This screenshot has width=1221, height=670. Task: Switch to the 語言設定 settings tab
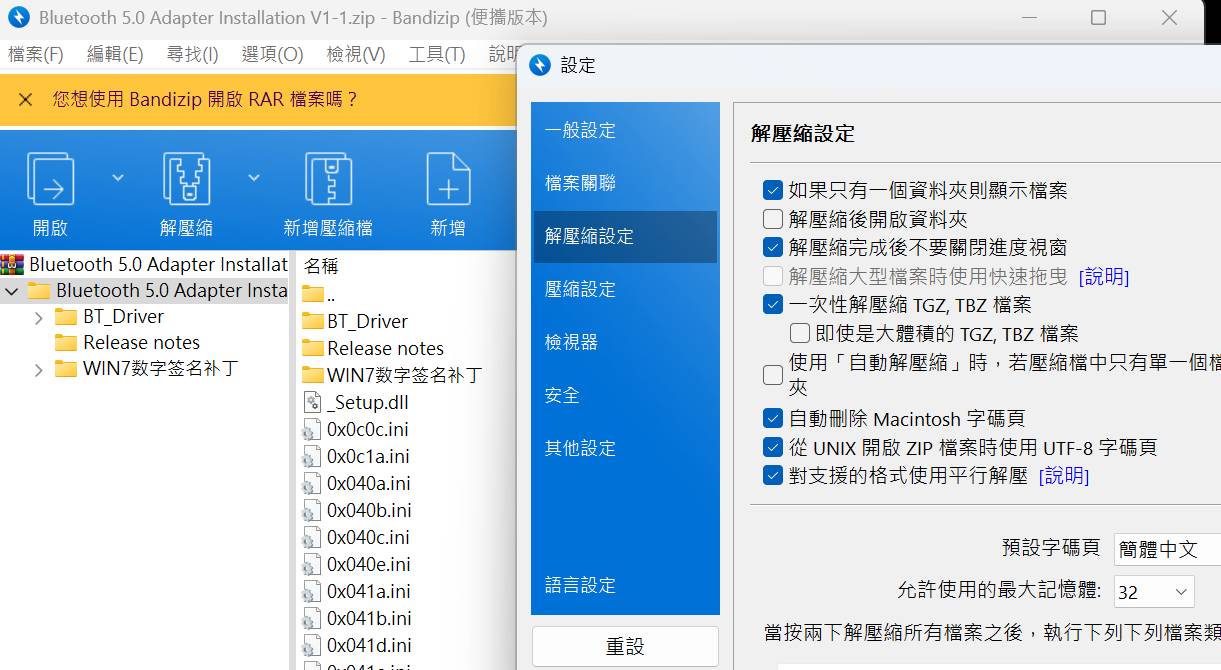(x=625, y=585)
